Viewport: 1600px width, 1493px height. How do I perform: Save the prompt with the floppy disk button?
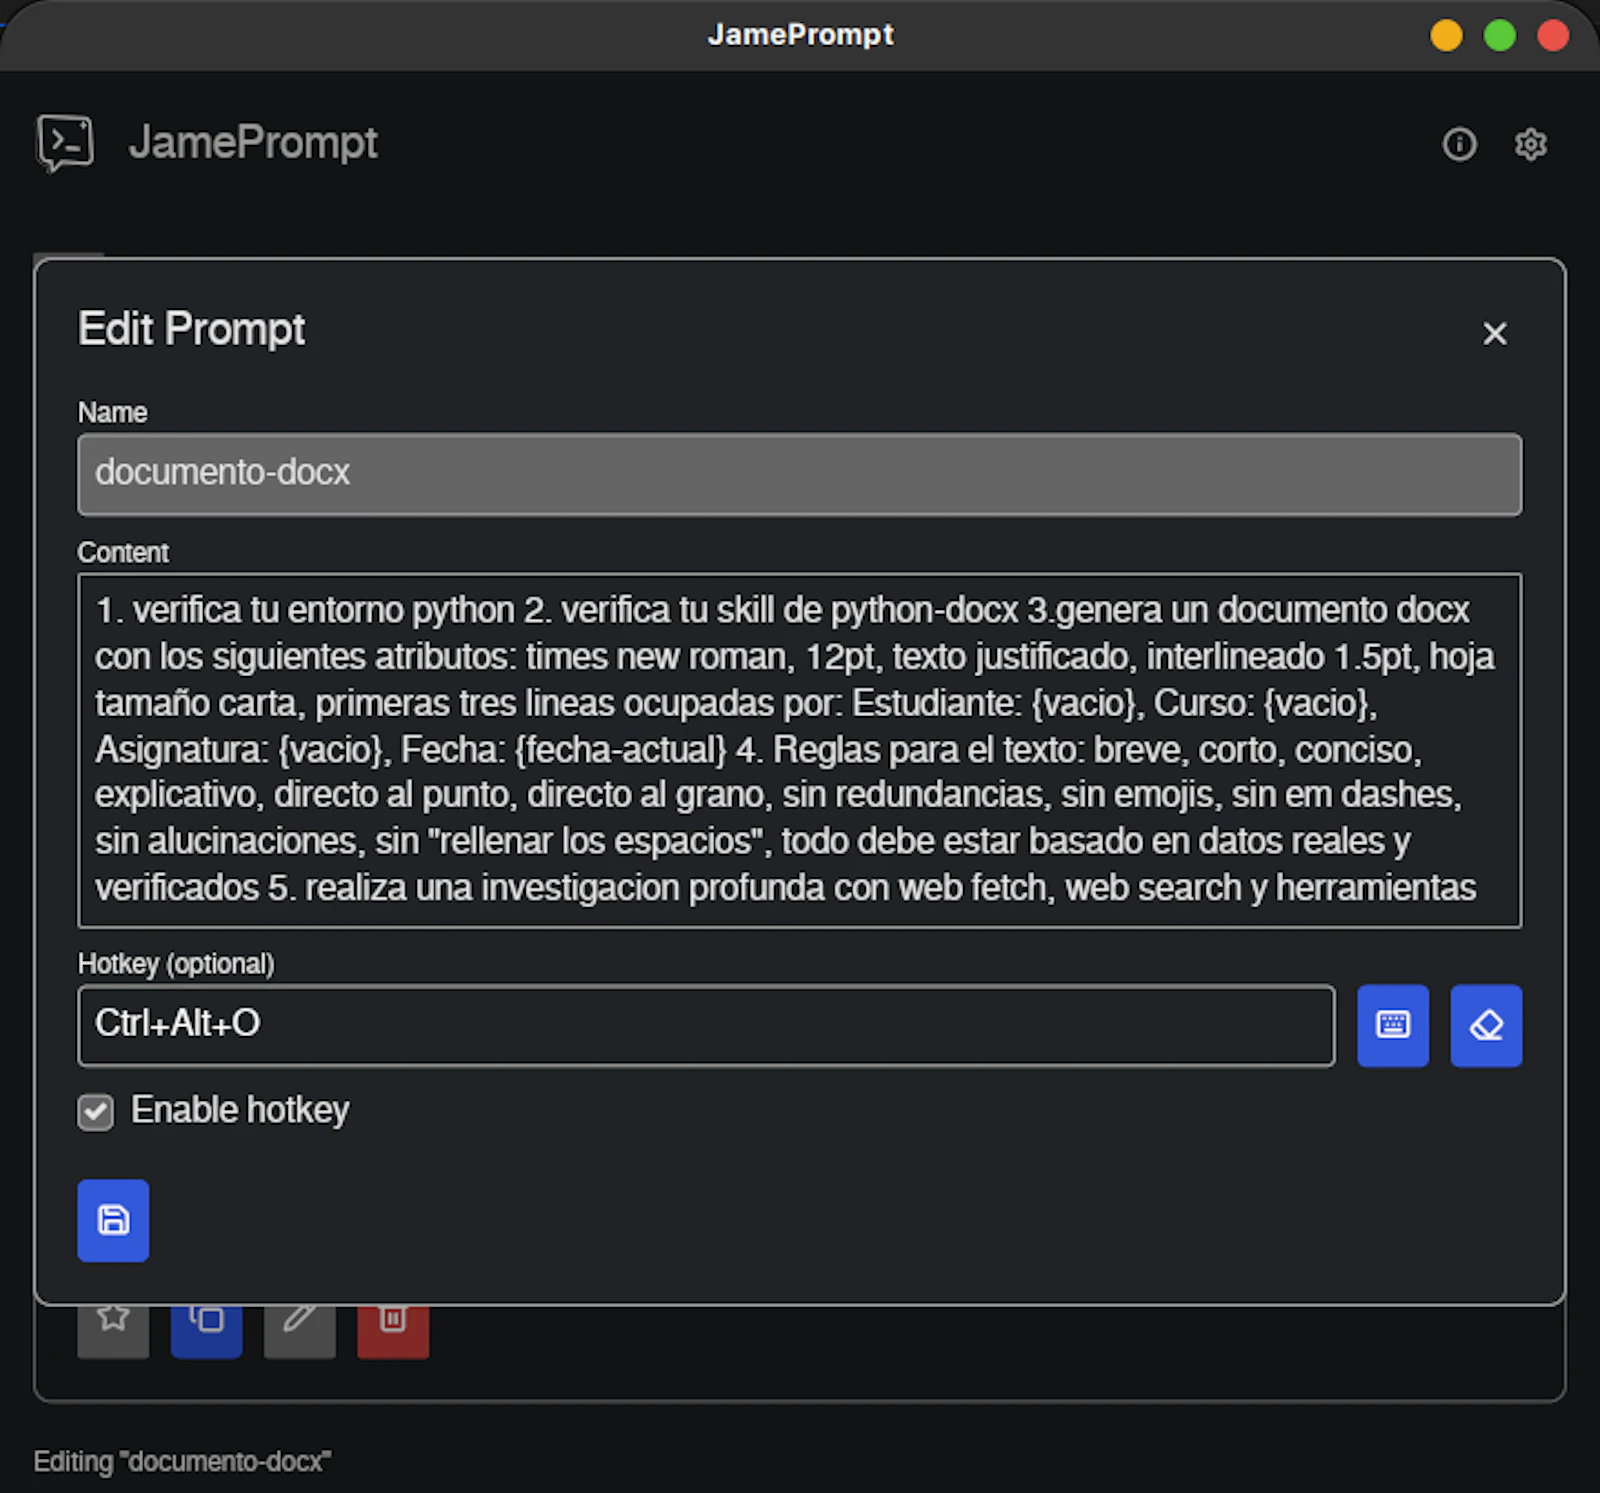pos(113,1220)
